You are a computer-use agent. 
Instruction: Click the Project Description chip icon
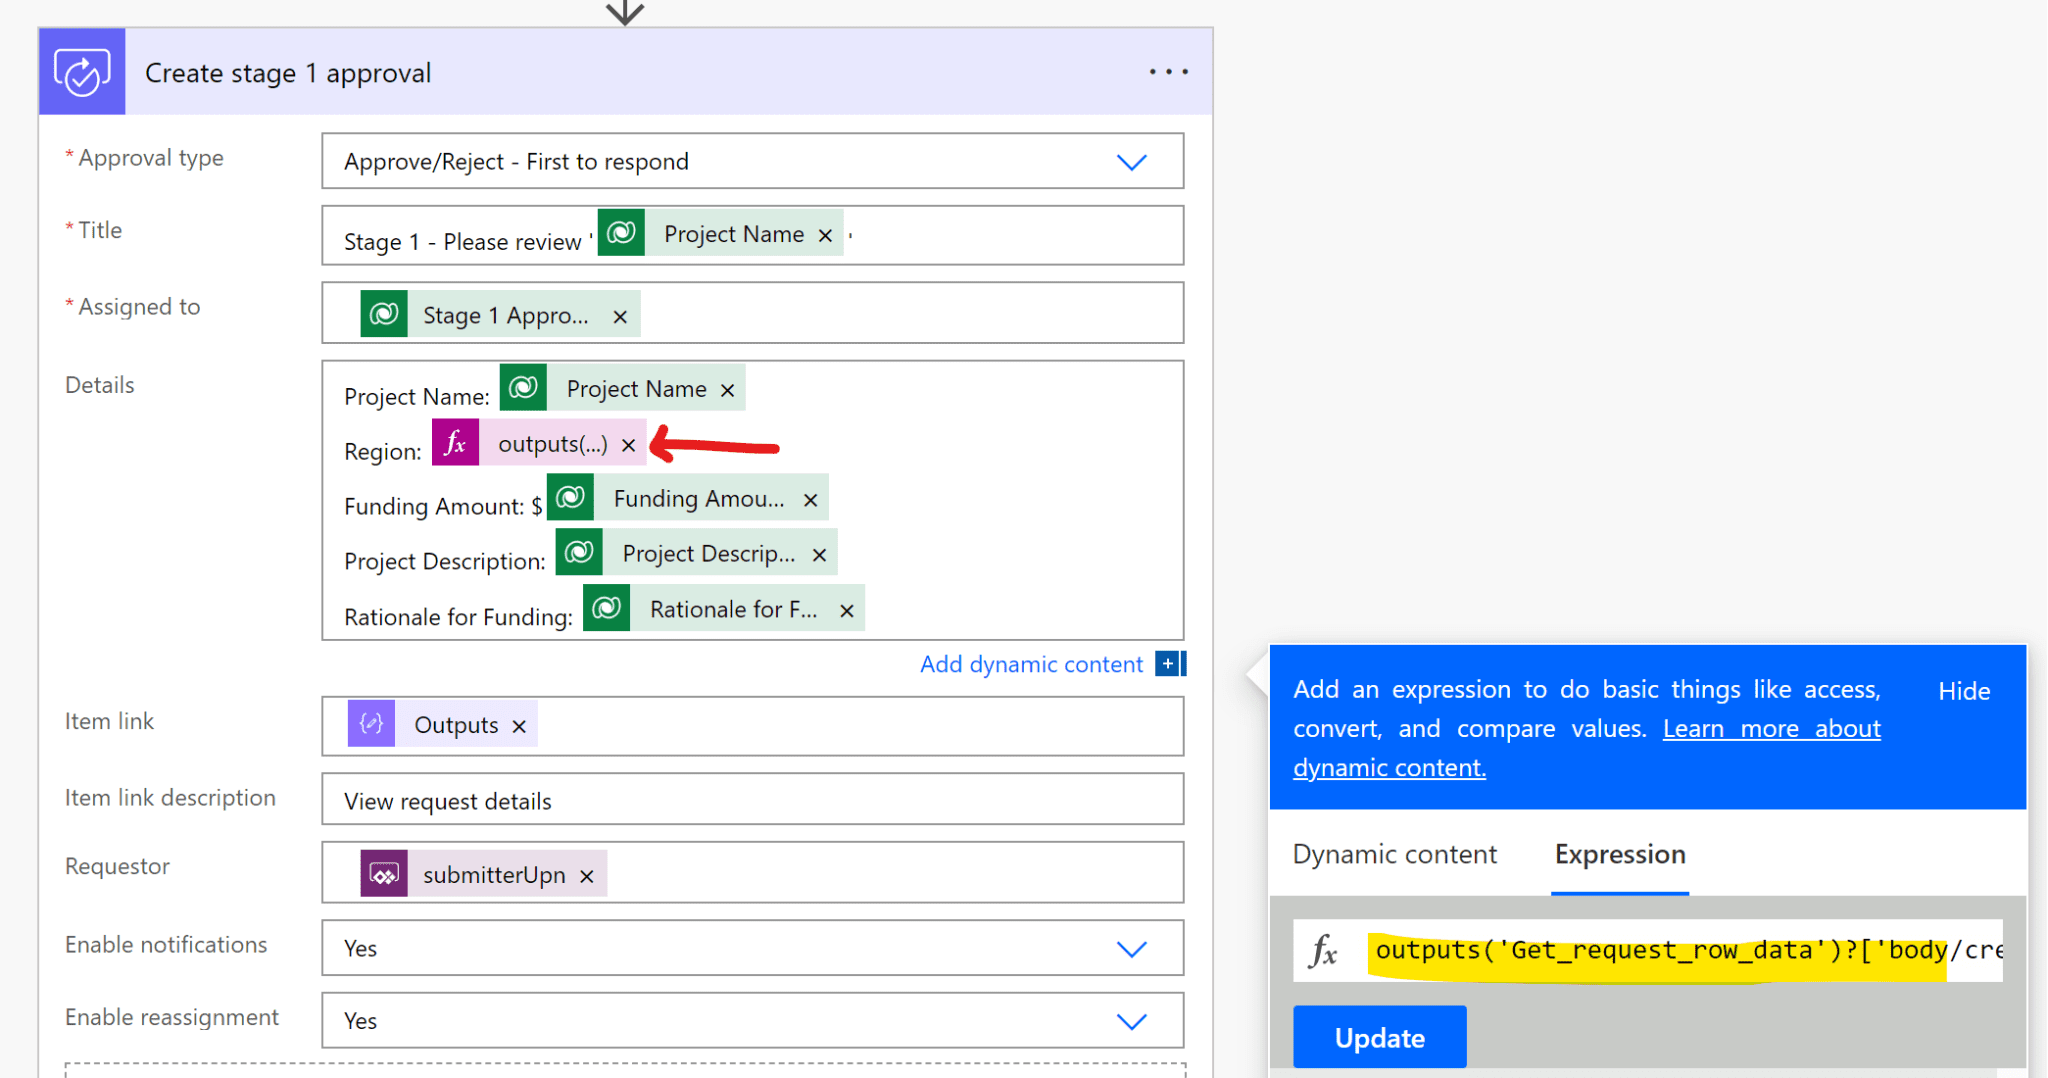[x=579, y=552]
